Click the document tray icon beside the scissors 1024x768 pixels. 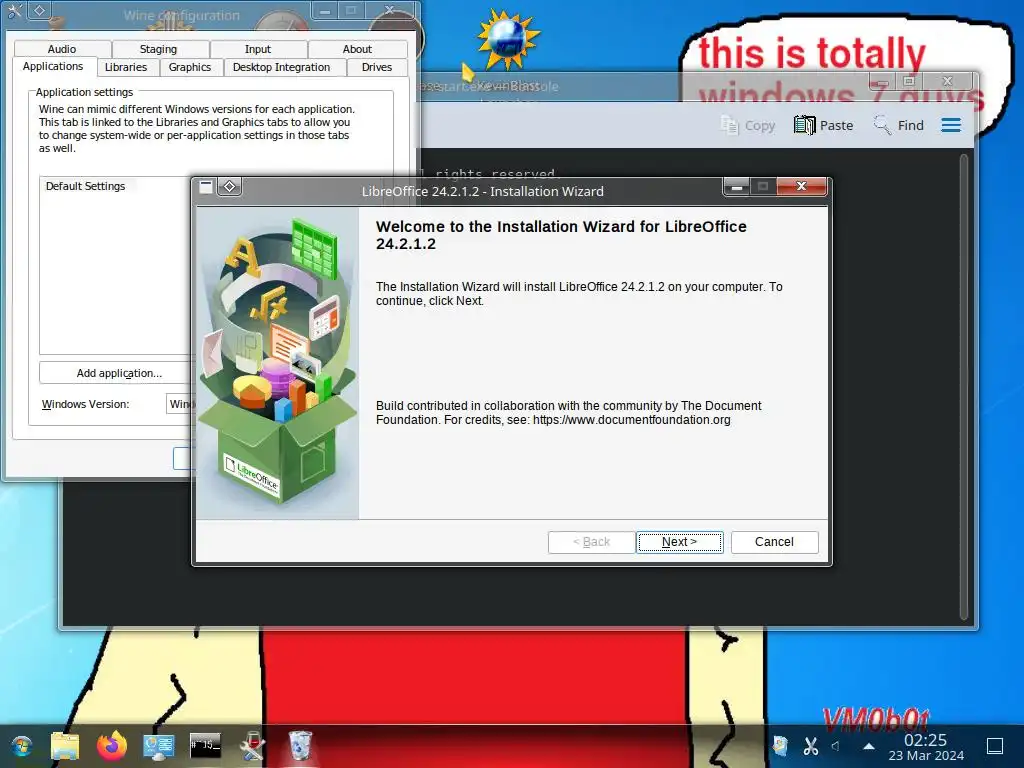780,746
